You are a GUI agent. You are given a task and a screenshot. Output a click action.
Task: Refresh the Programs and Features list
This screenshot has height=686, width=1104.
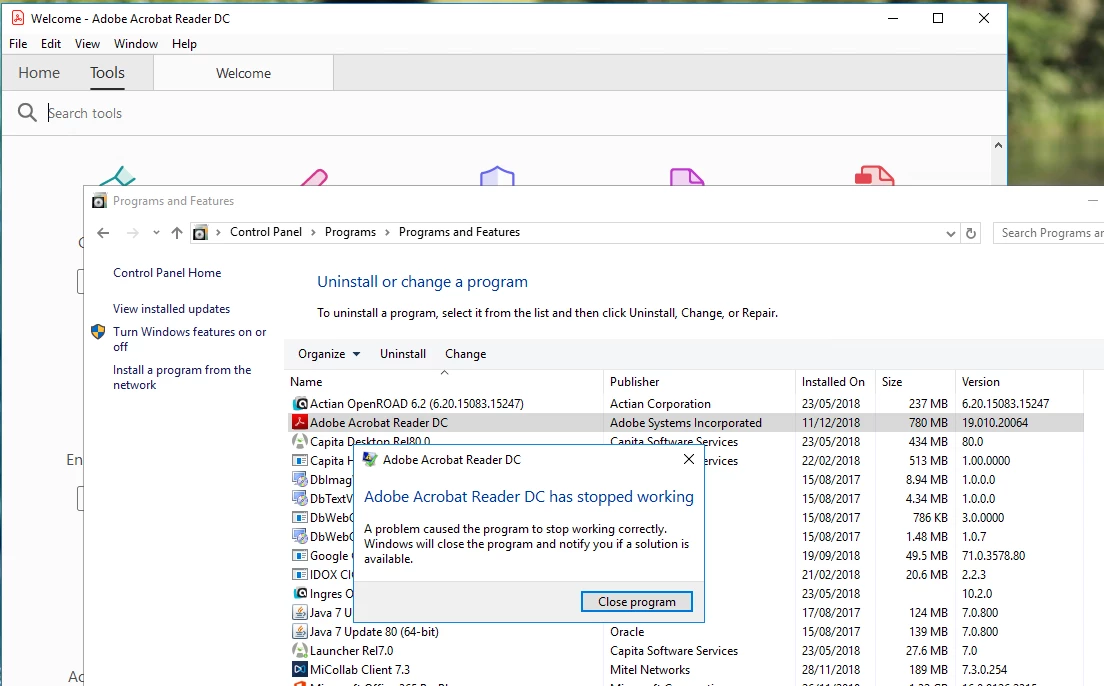[971, 233]
